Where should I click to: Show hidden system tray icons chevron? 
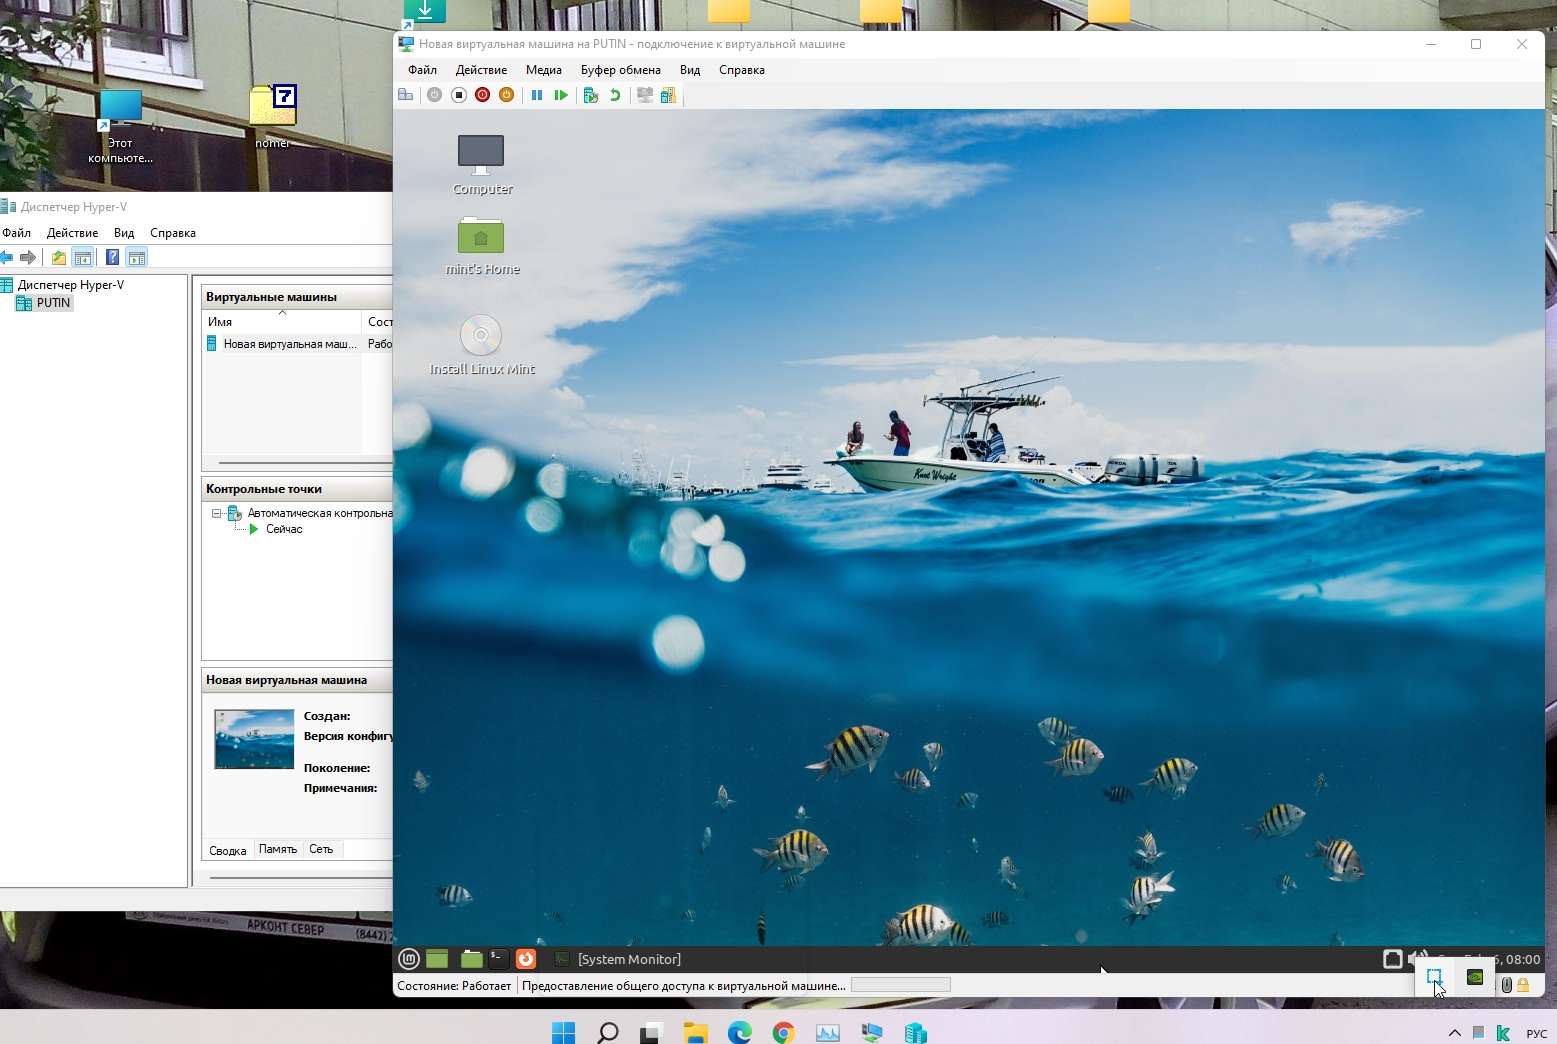1454,1033
